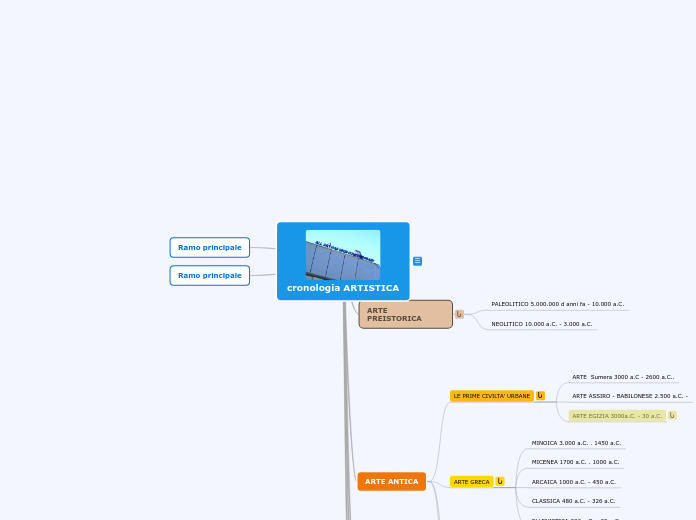The image size is (696, 520).
Task: Click the CLASSICA 480 a.C. - 326 a.C. branch
Action: pyautogui.click(x=573, y=501)
